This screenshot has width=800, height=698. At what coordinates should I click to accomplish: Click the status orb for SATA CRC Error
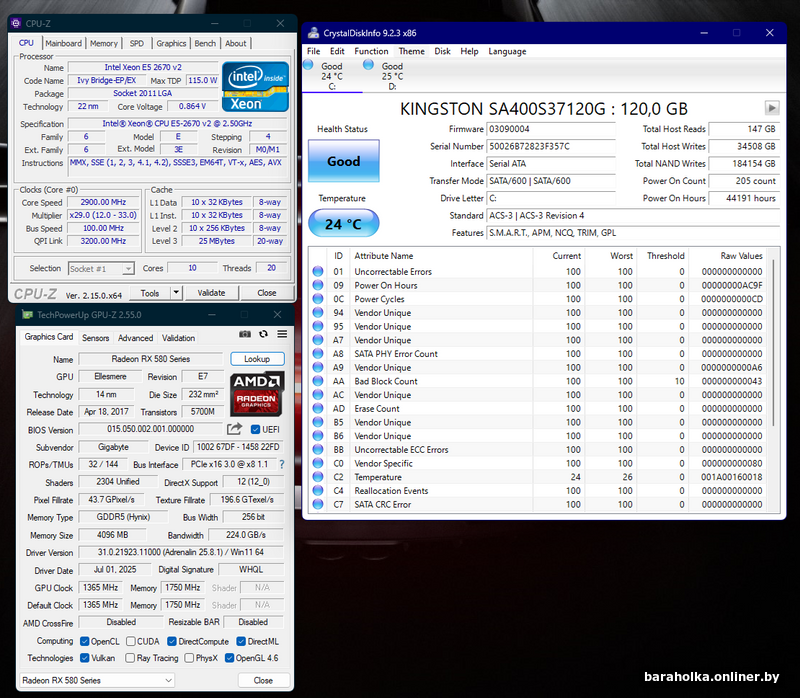[318, 505]
